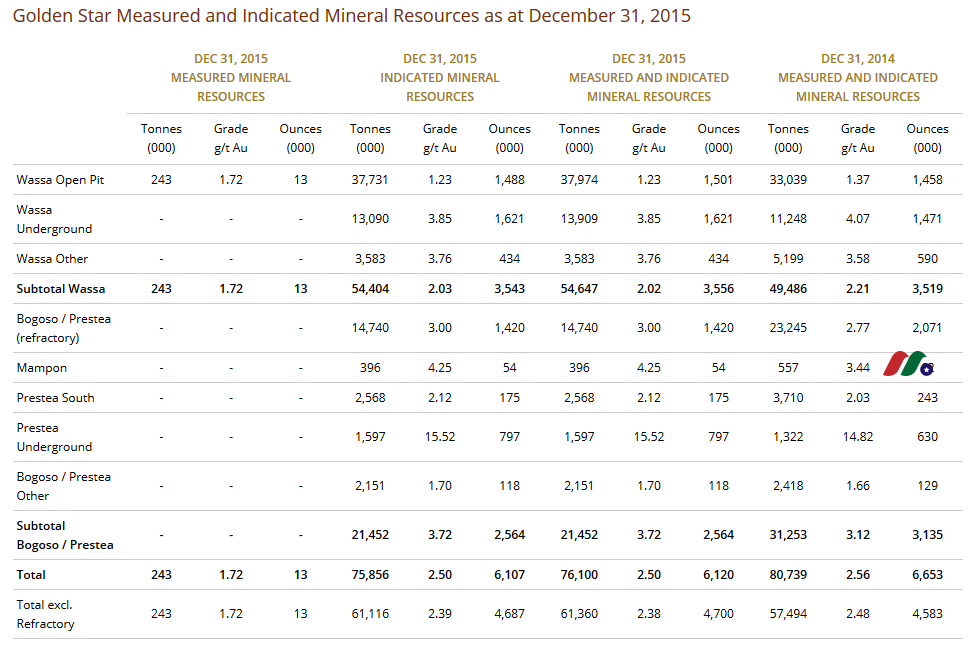Screen dimensions: 973x646
Task: Click the 31,253 tonnes cell
Action: (788, 535)
